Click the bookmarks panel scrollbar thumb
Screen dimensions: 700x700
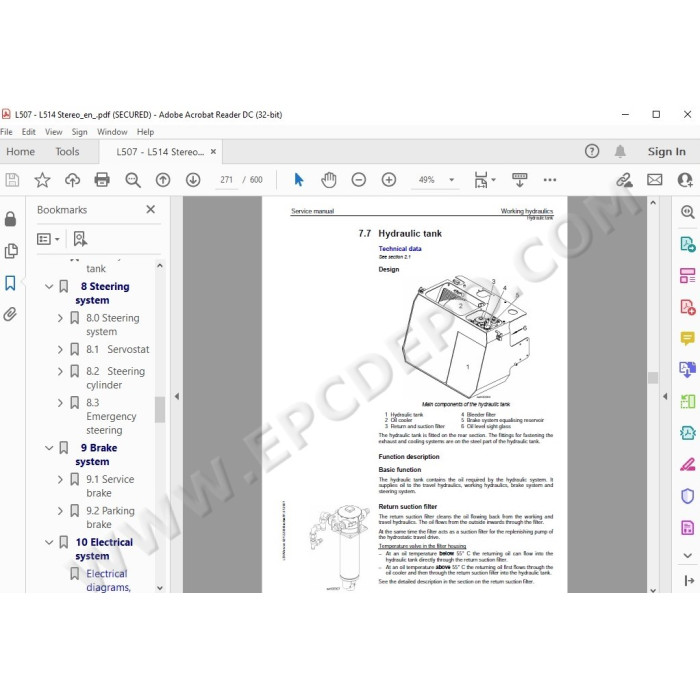[x=159, y=409]
